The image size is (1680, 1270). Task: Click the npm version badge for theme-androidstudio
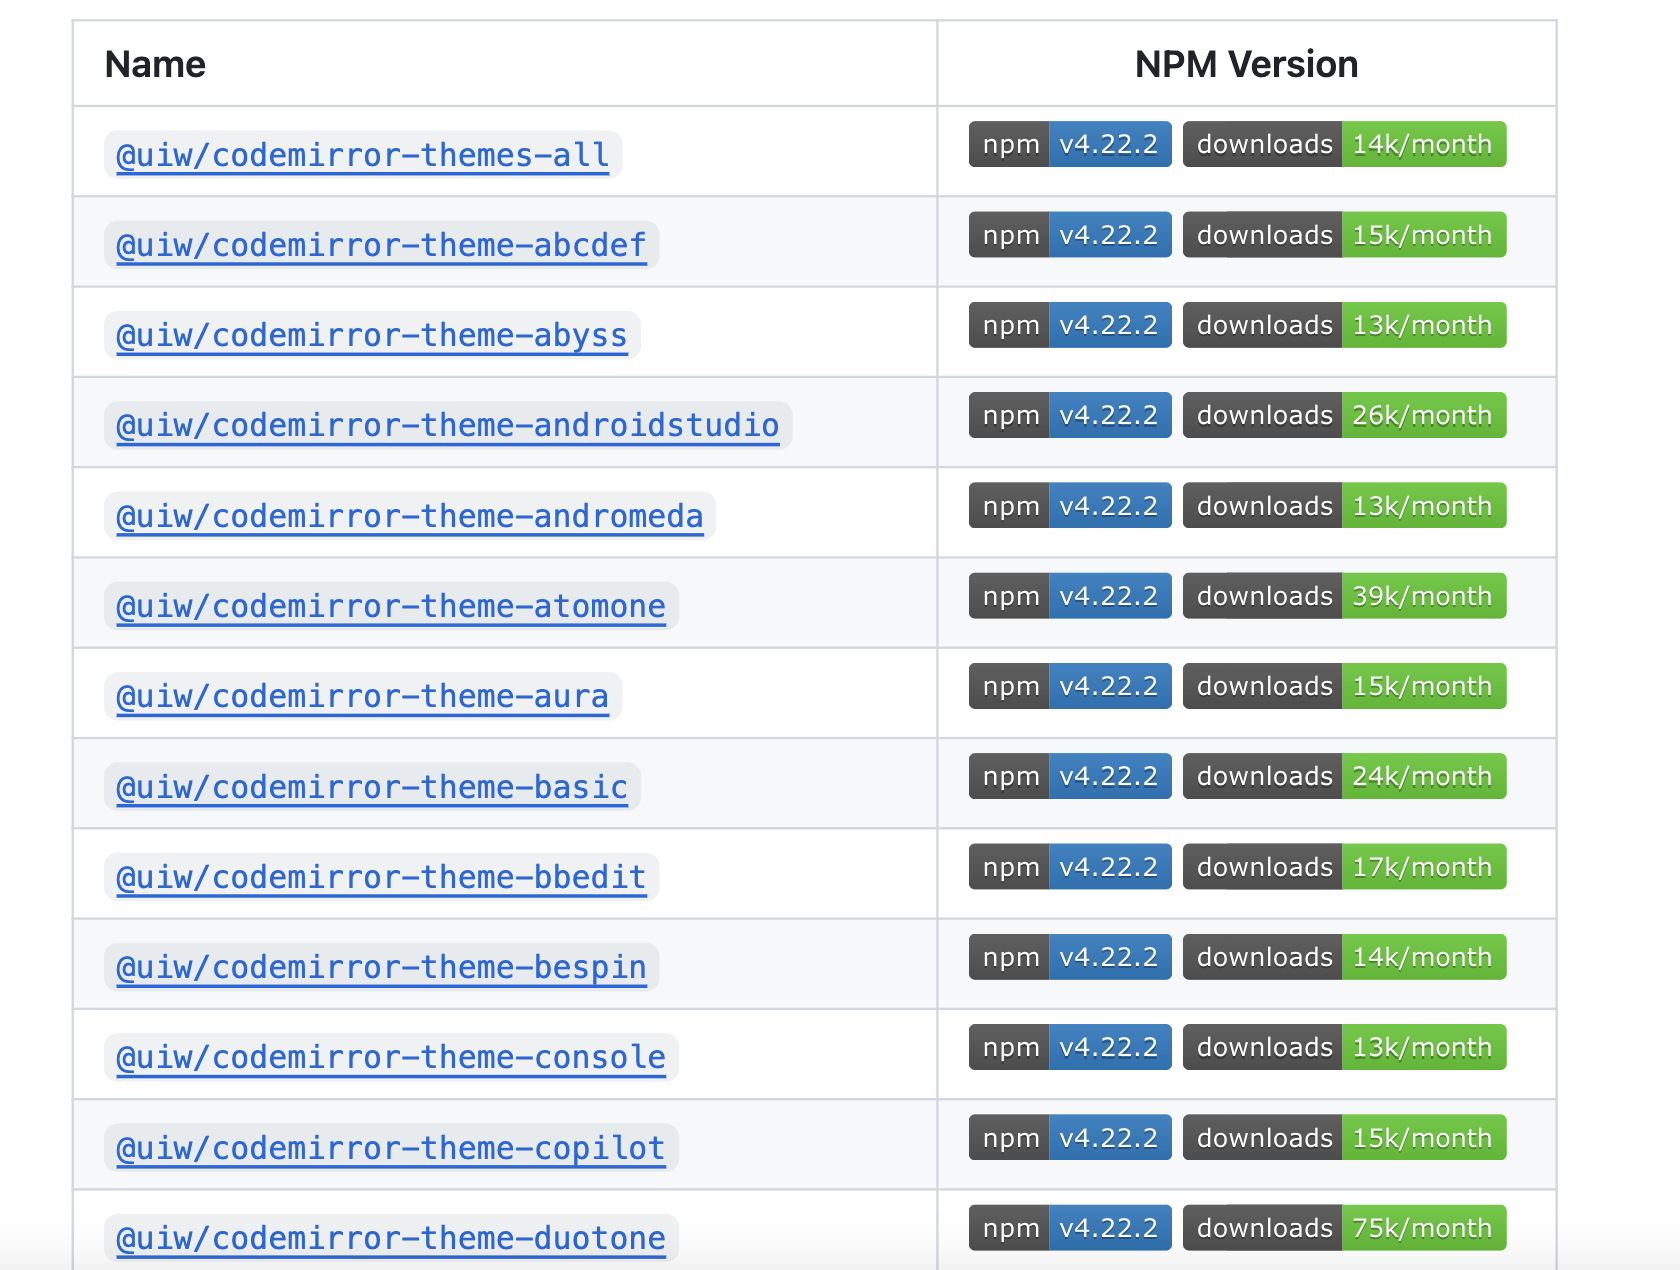tap(1069, 414)
